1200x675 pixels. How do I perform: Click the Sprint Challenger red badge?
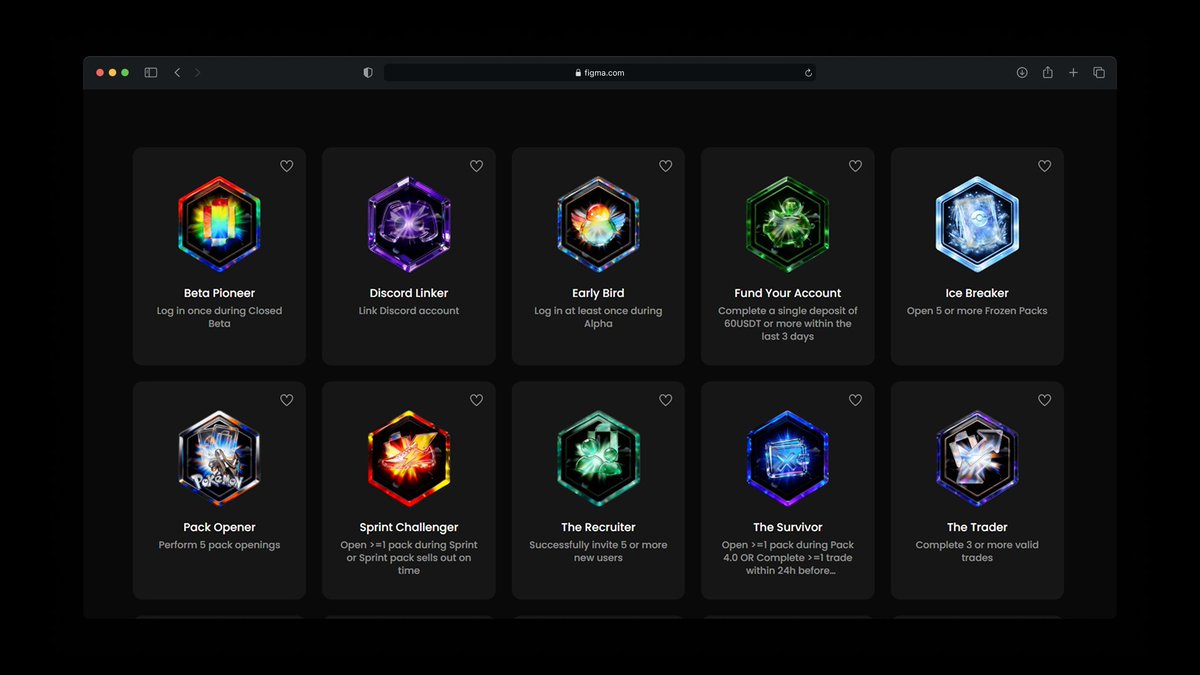click(409, 458)
